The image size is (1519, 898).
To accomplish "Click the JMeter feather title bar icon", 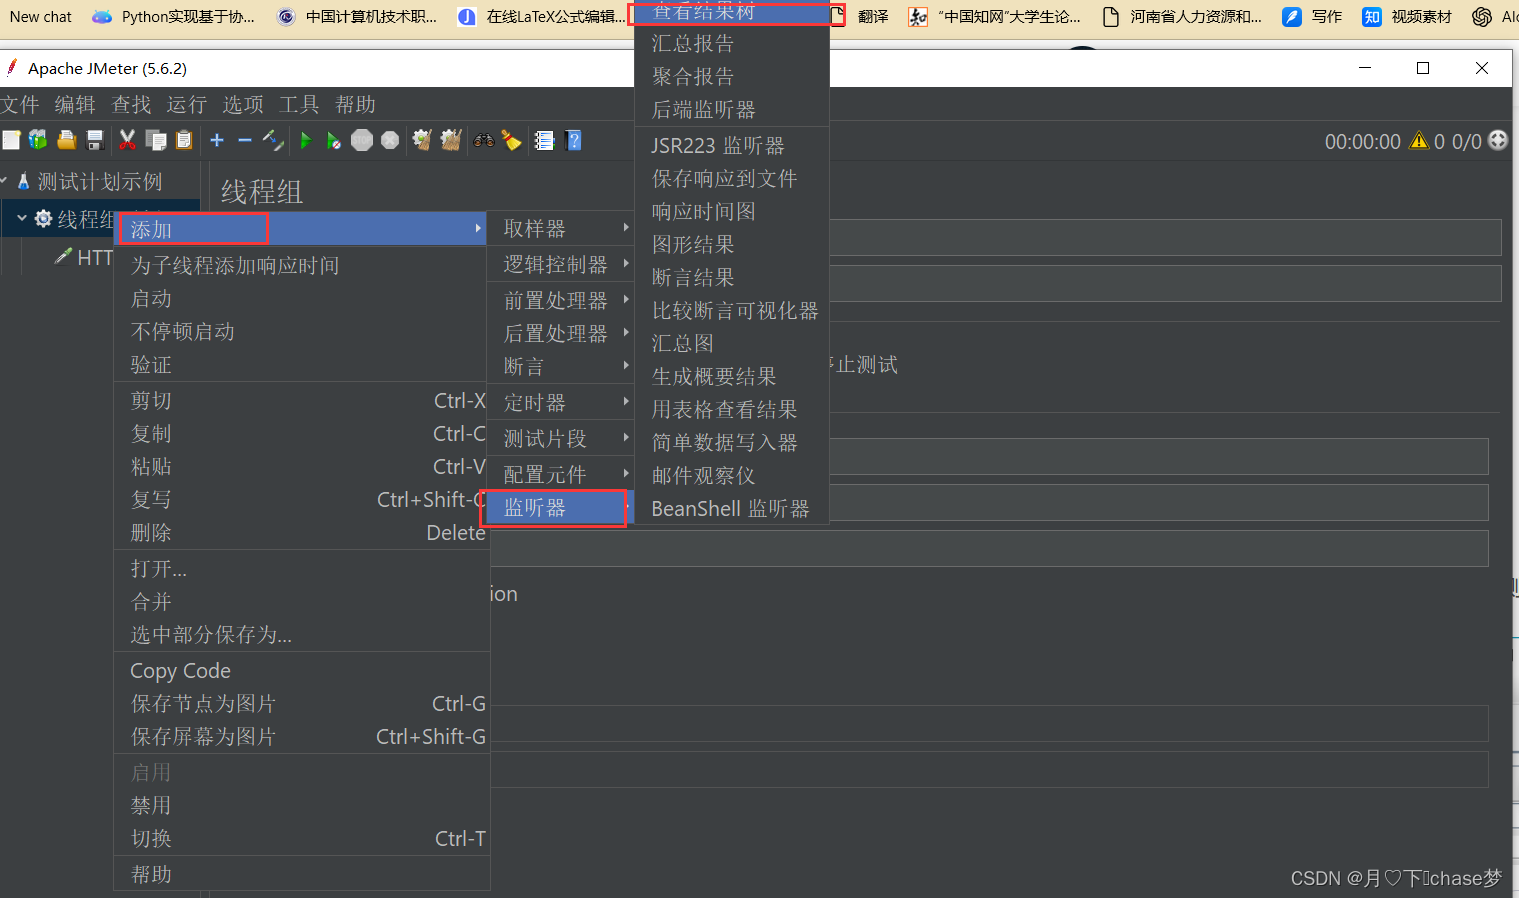I will [11, 68].
